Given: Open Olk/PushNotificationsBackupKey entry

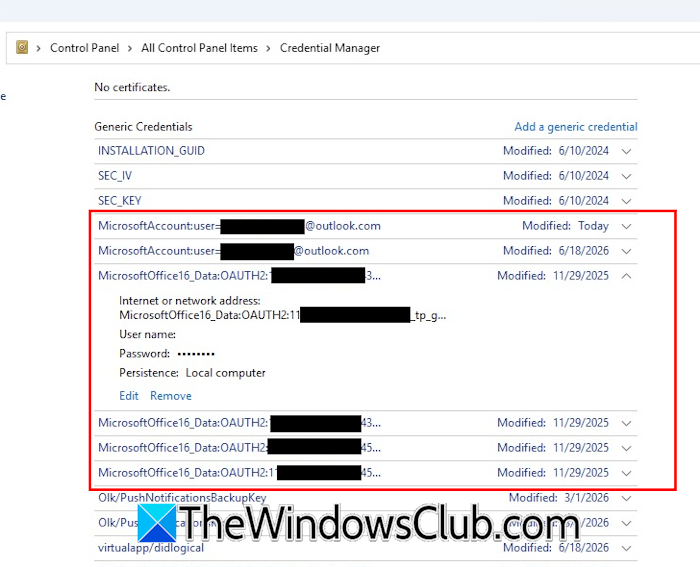Looking at the screenshot, I should coord(182,497).
